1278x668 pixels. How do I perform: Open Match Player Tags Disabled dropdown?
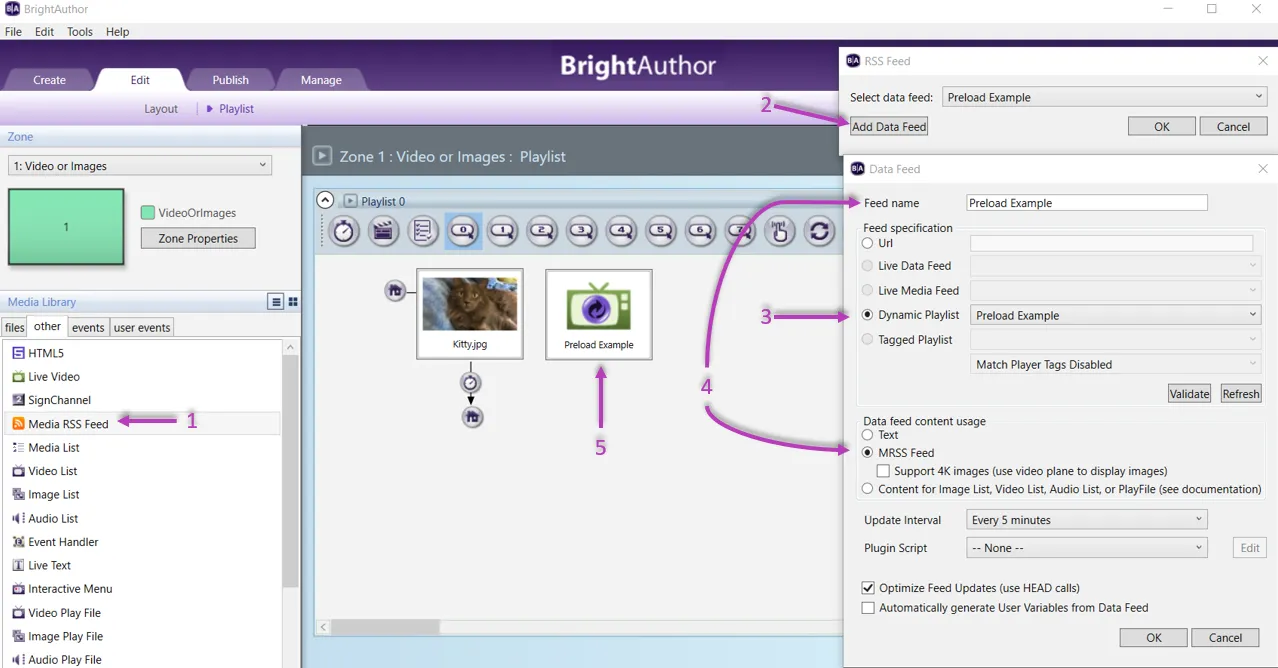pos(1116,365)
